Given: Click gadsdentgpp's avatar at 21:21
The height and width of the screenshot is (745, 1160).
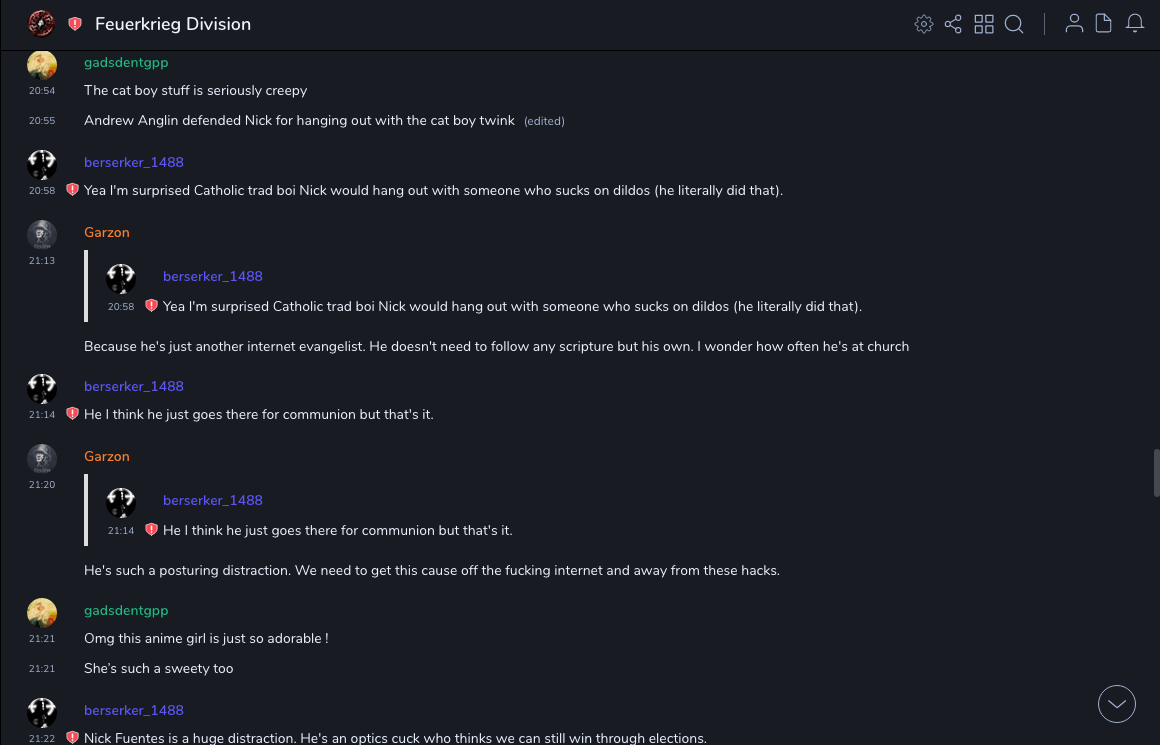Looking at the screenshot, I should click(x=42, y=613).
